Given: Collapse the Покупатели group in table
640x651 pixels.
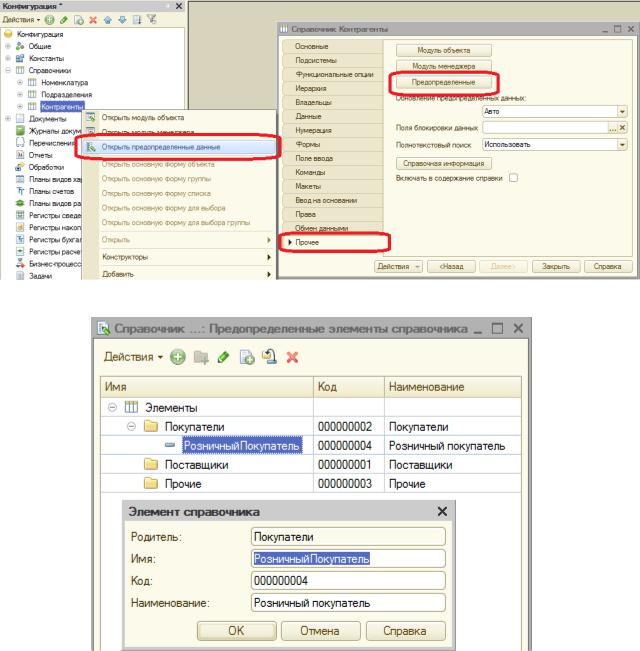Looking at the screenshot, I should click(131, 426).
